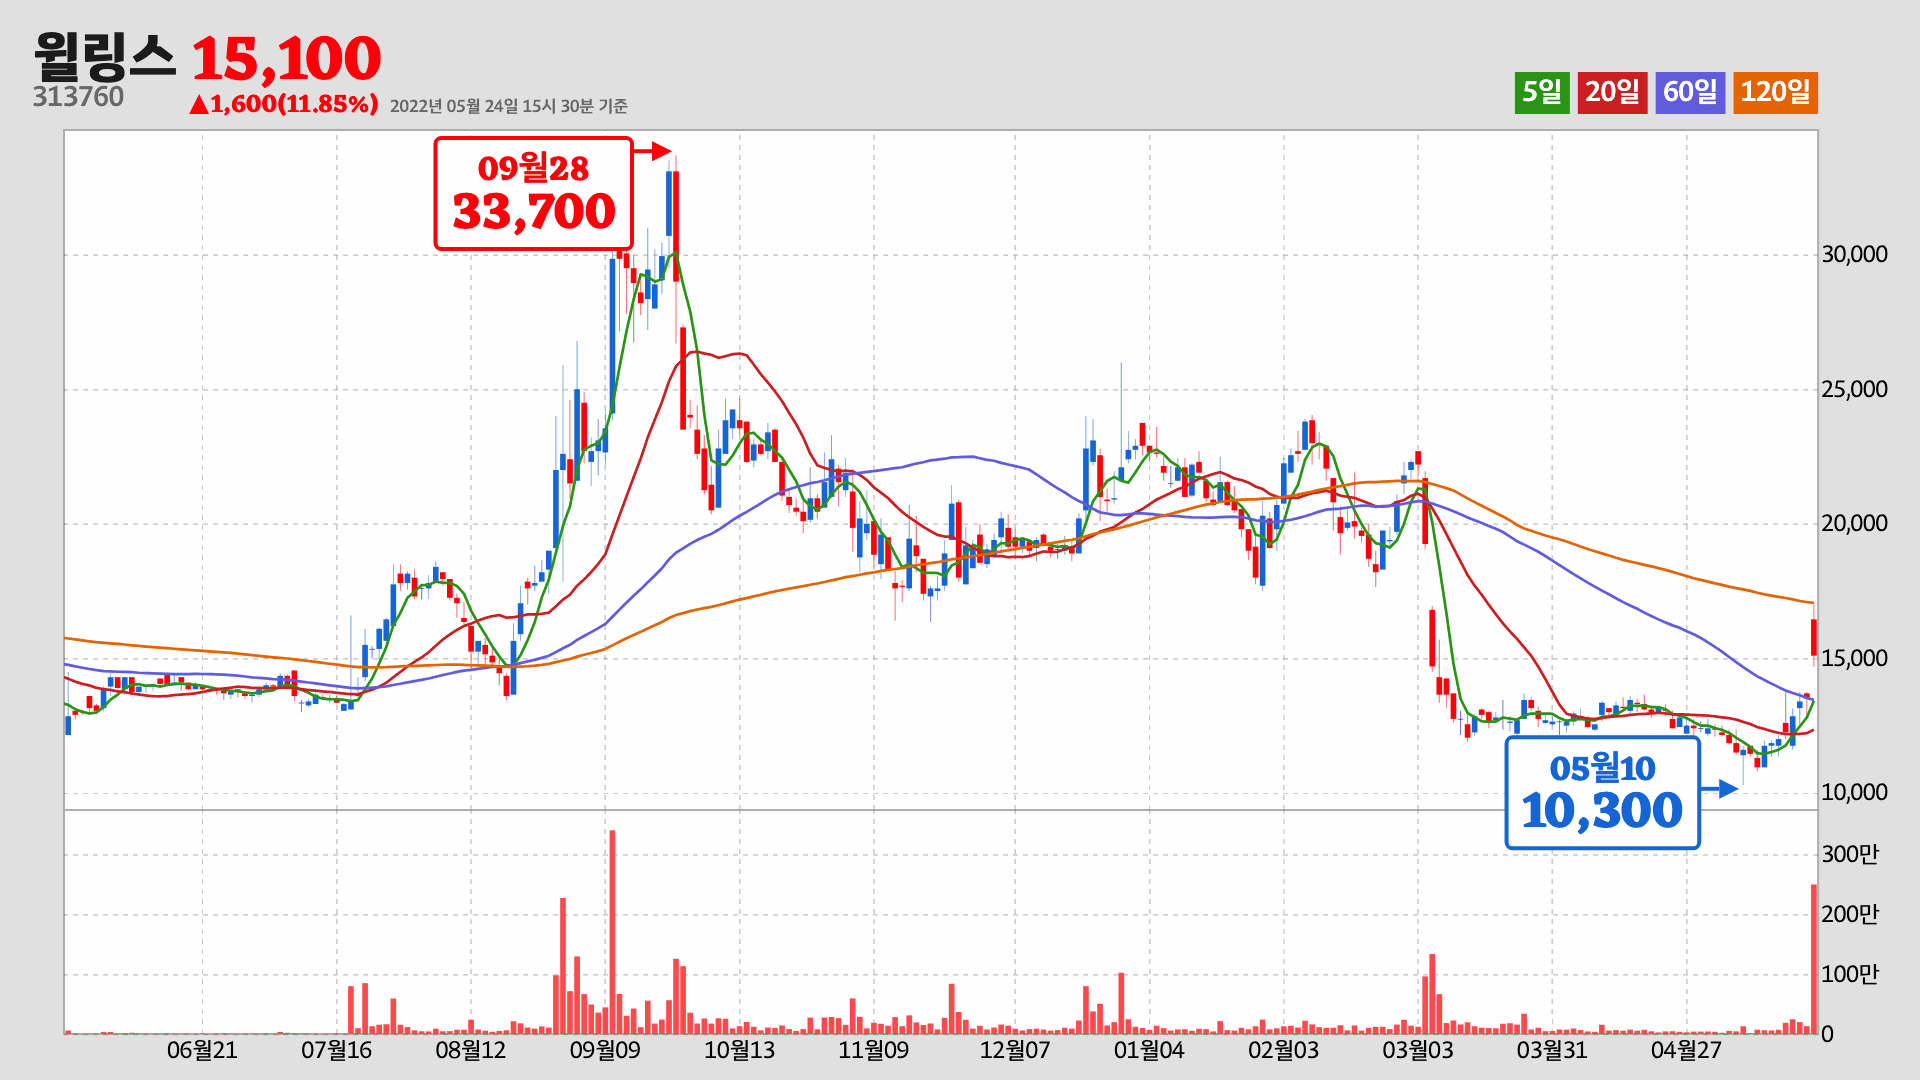Click the 15,000 price axis label
This screenshot has height=1080, width=1920.
coord(1854,658)
